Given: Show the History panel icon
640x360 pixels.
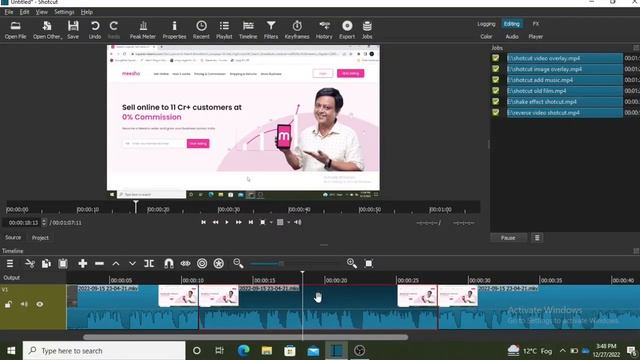Looking at the screenshot, I should [x=324, y=30].
